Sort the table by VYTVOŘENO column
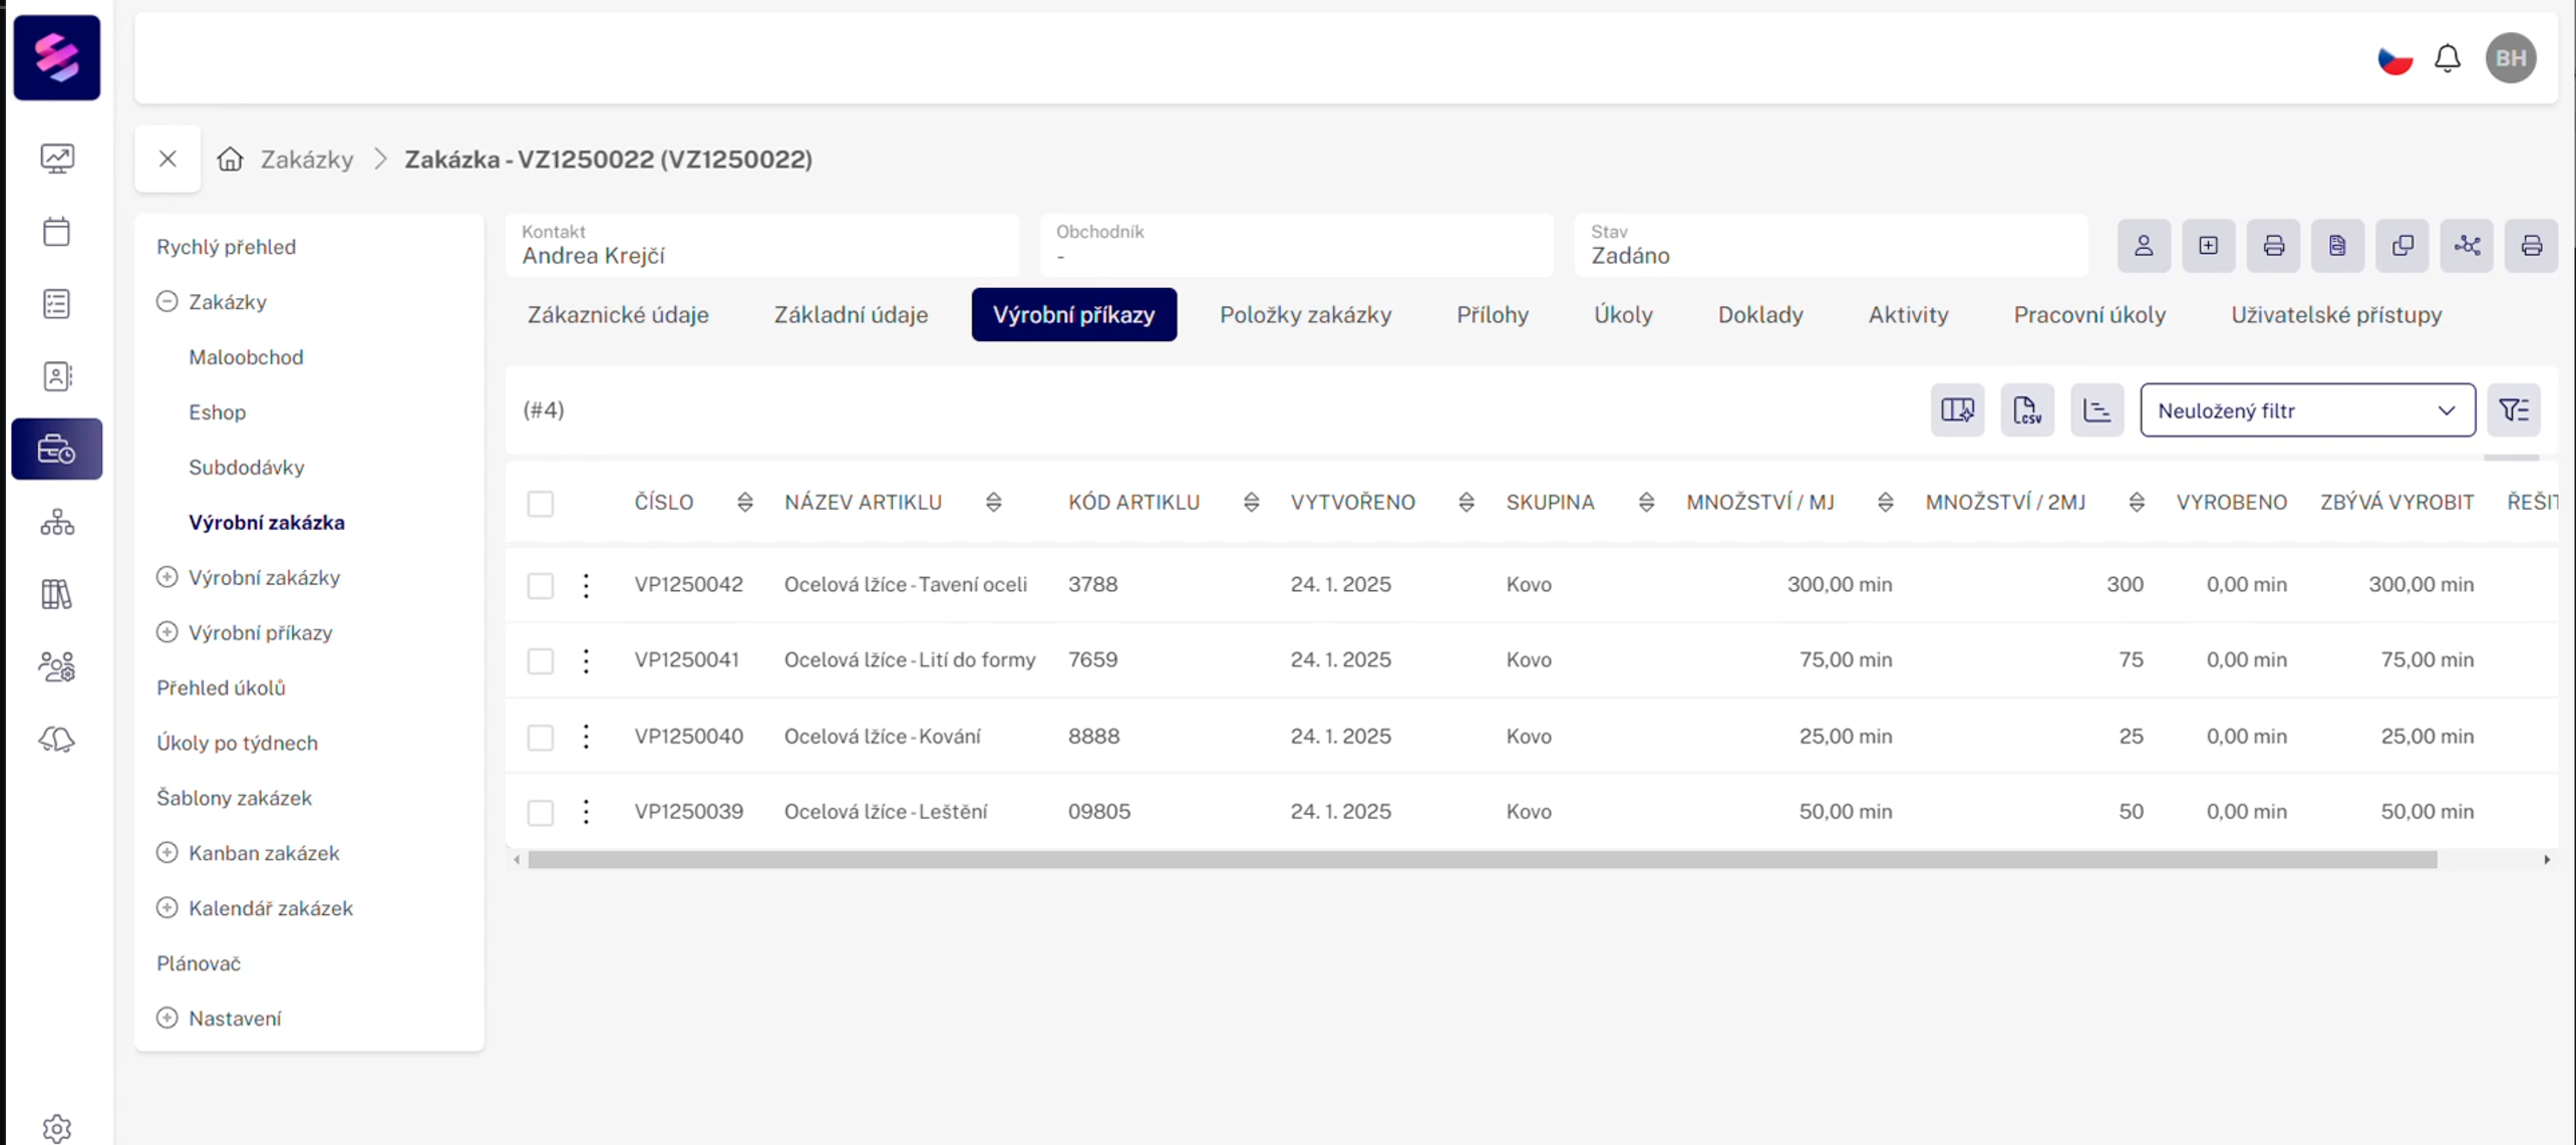Viewport: 2576px width, 1145px height. [x=1466, y=503]
